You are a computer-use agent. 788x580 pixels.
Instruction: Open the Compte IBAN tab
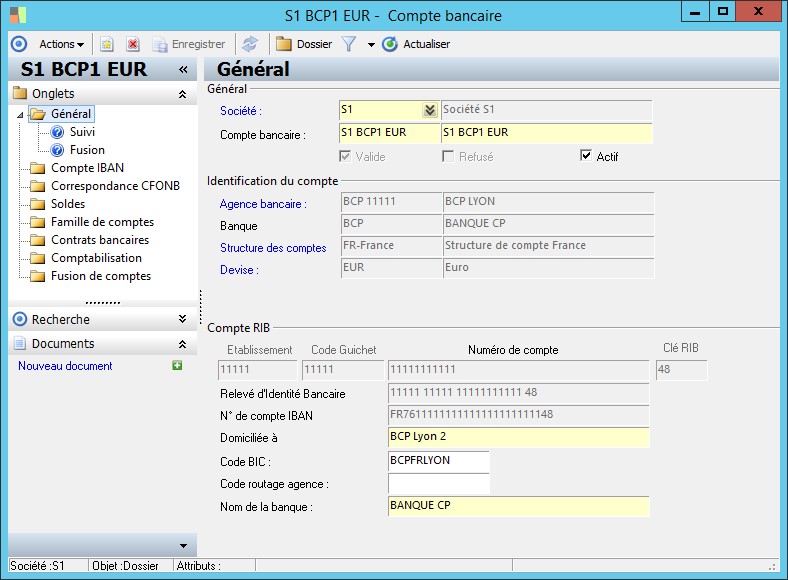coord(87,168)
